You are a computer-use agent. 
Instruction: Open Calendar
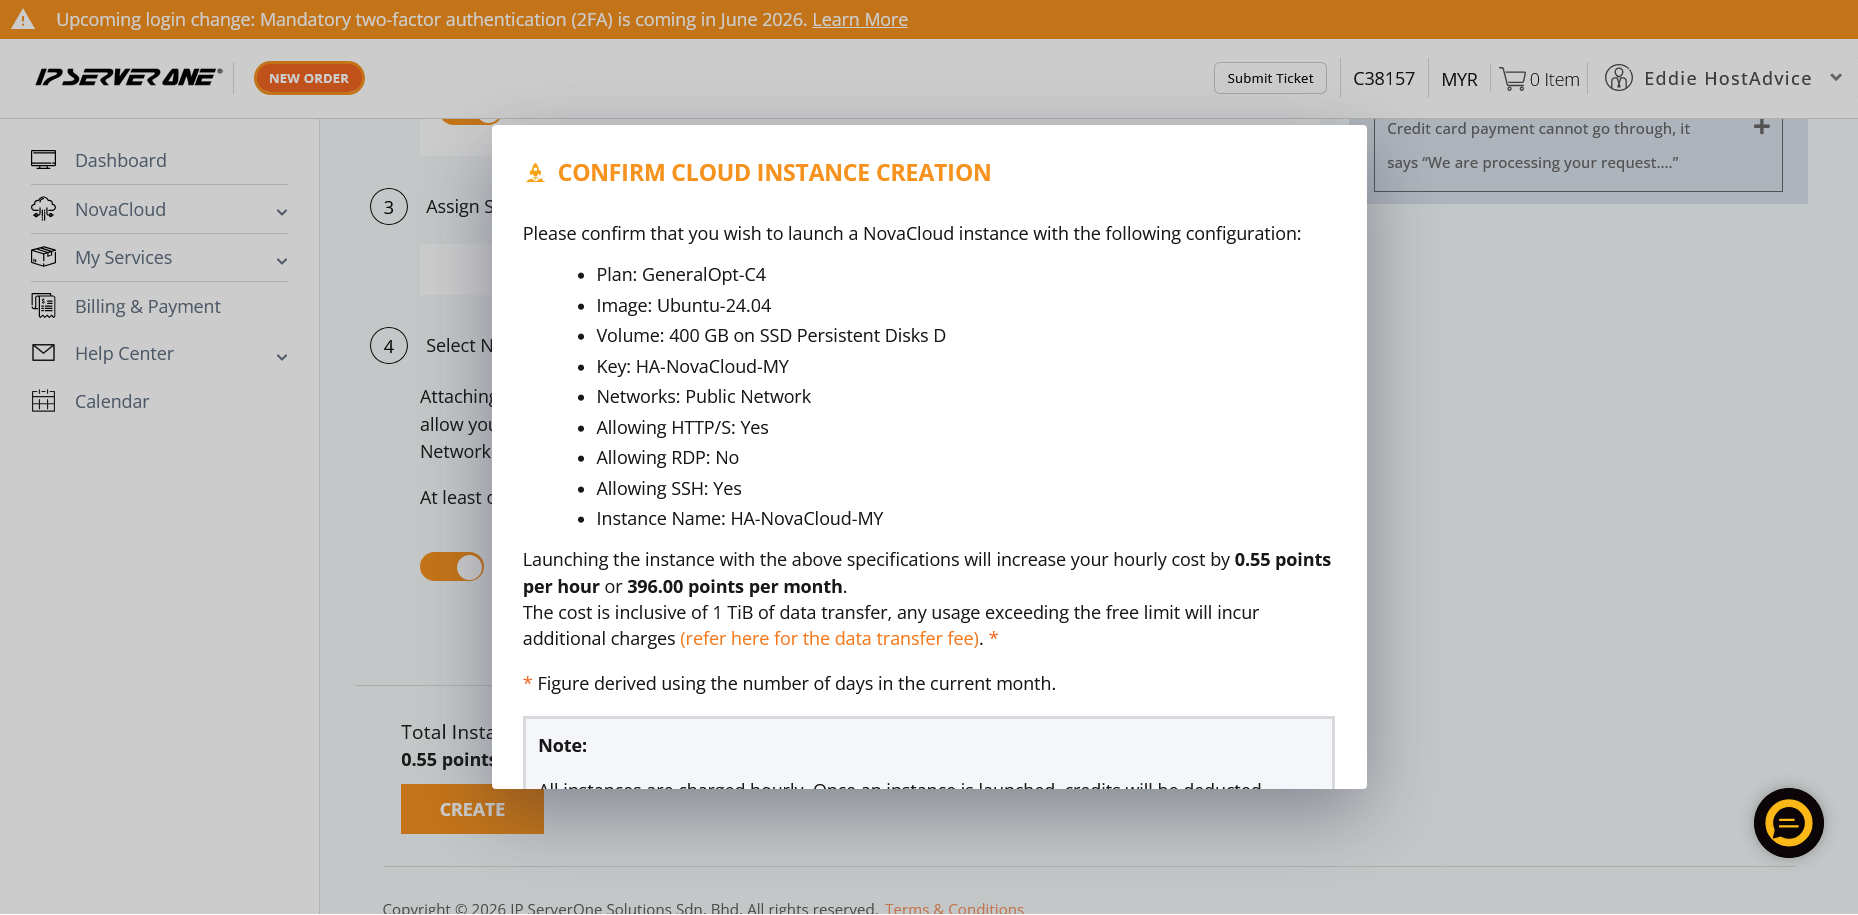(x=112, y=401)
